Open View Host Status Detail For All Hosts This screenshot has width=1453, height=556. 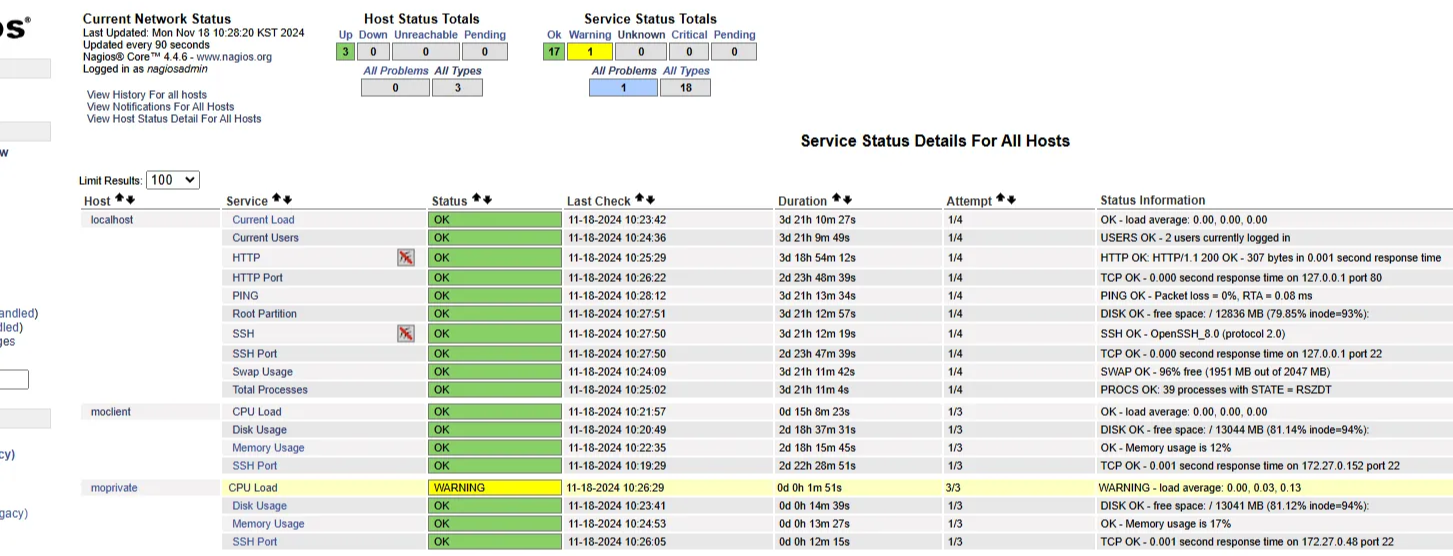[x=174, y=119]
